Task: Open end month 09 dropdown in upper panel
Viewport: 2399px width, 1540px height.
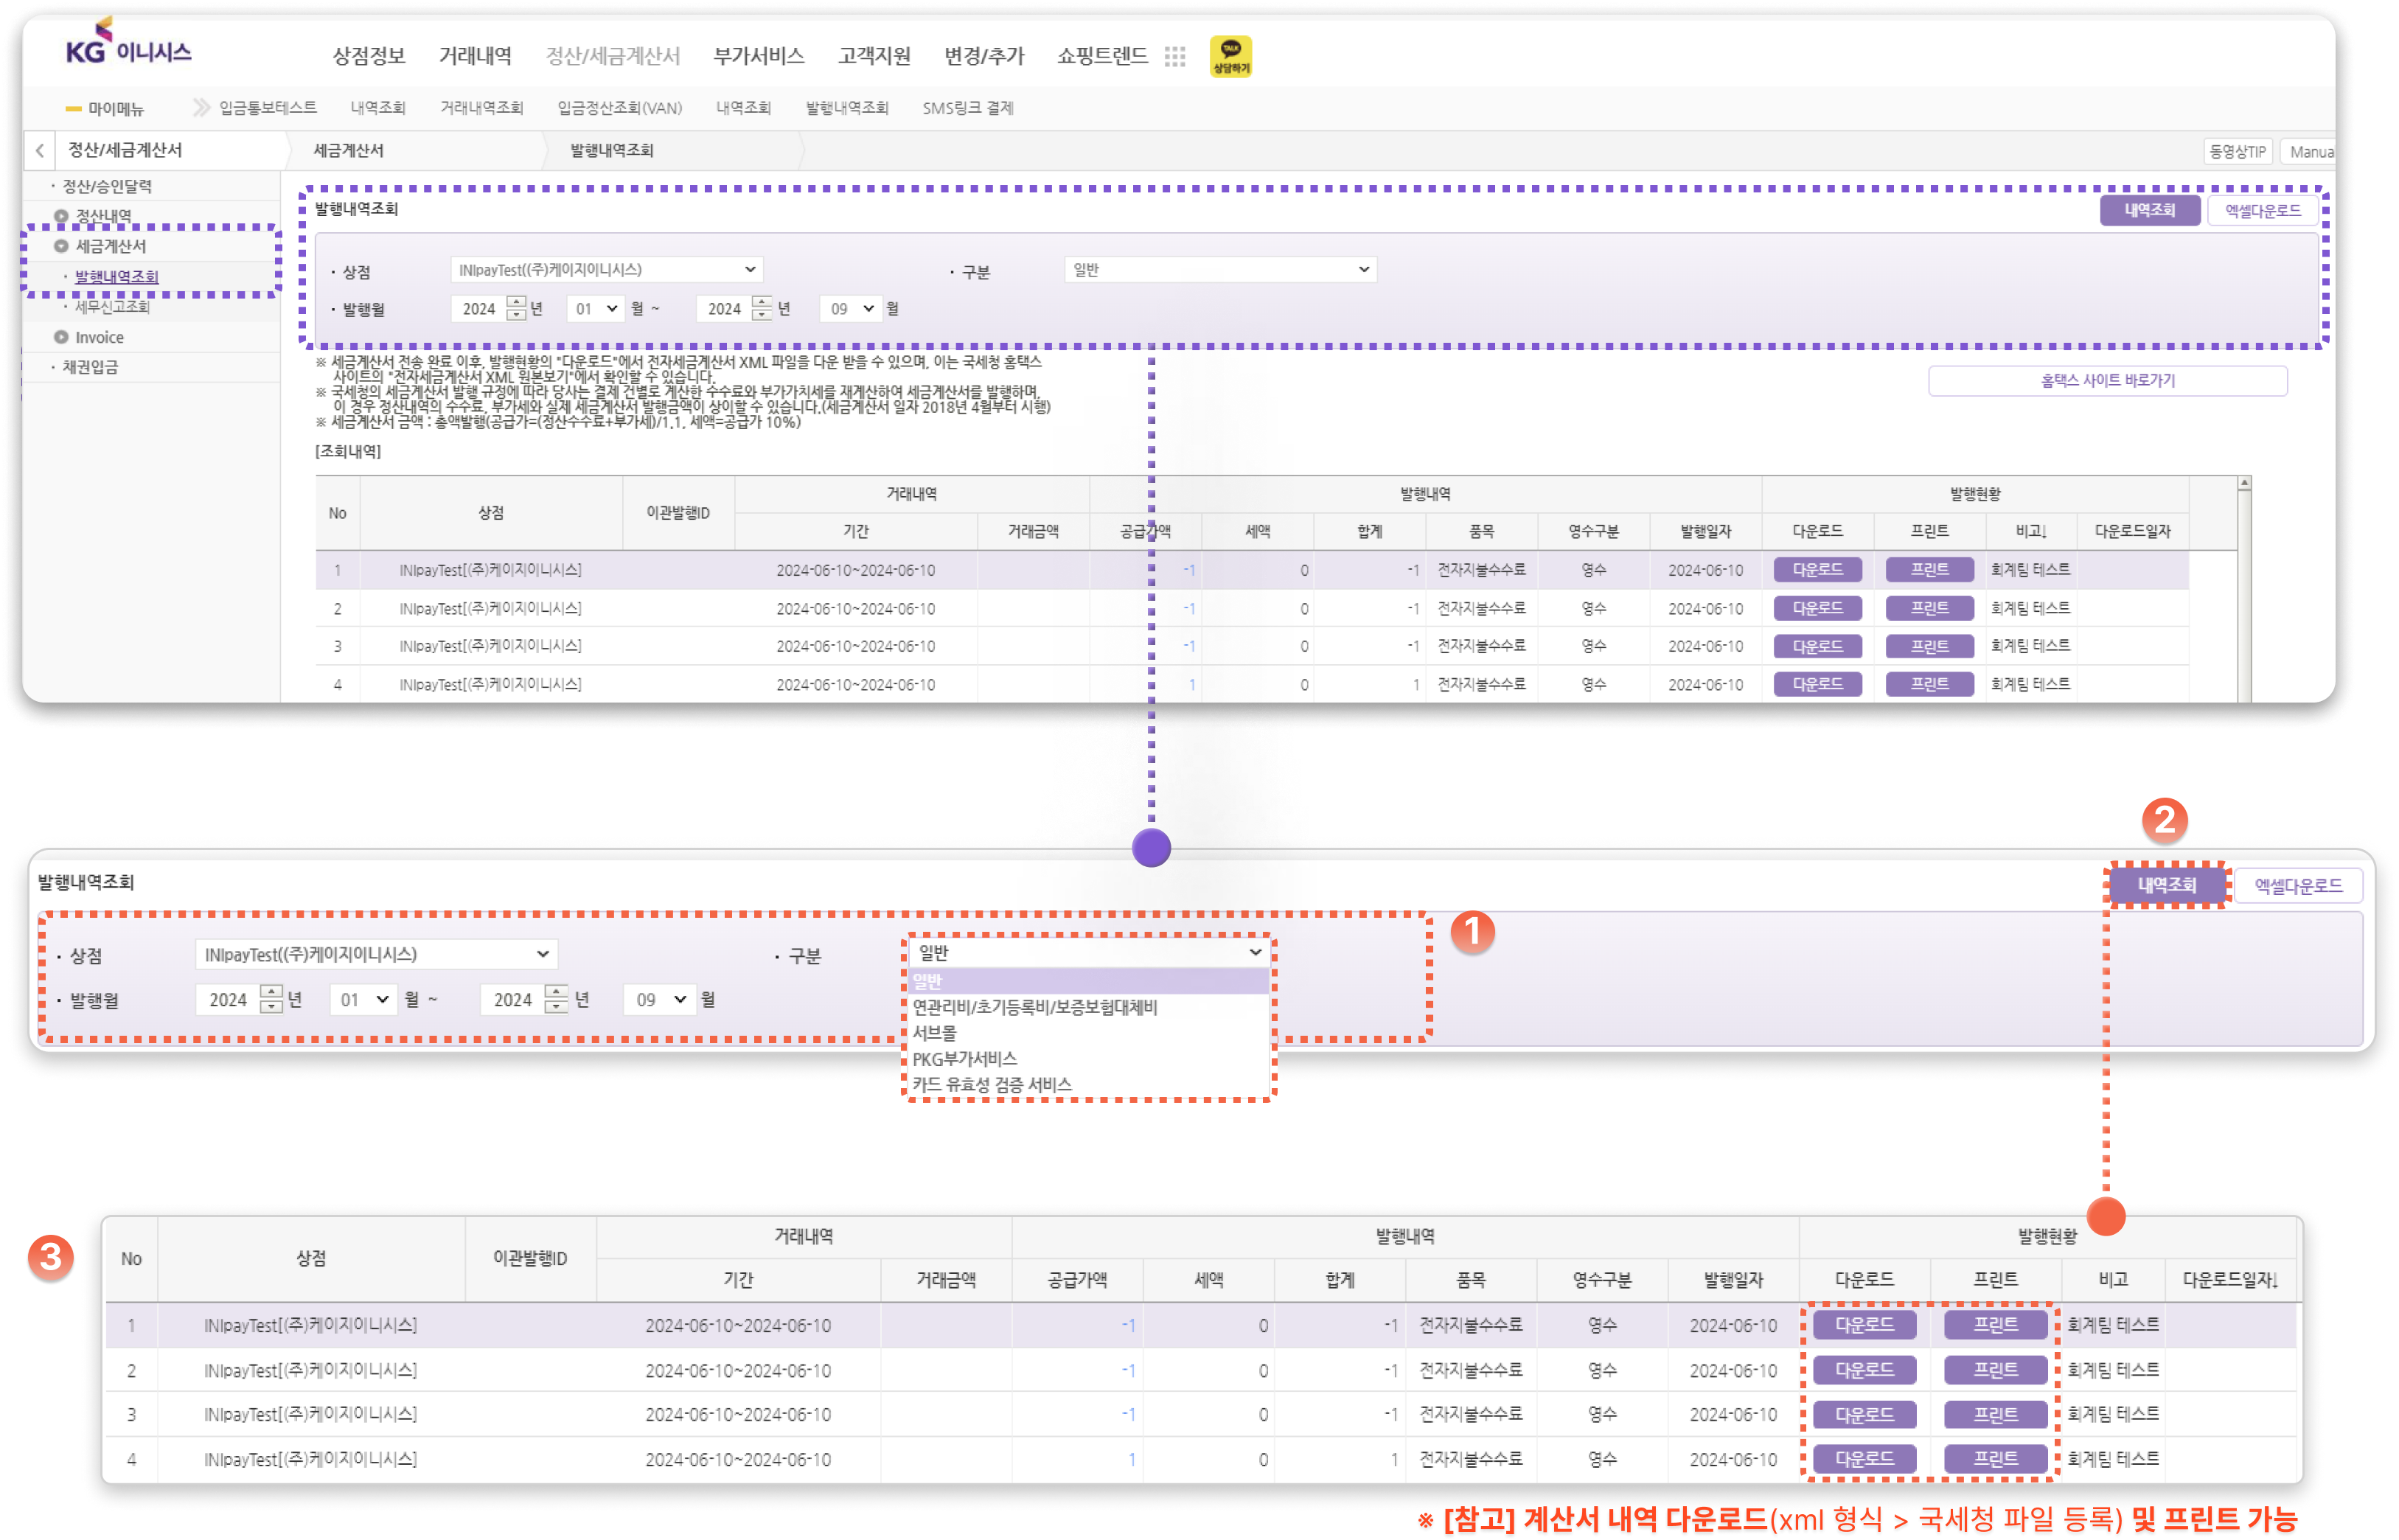Action: (x=850, y=308)
